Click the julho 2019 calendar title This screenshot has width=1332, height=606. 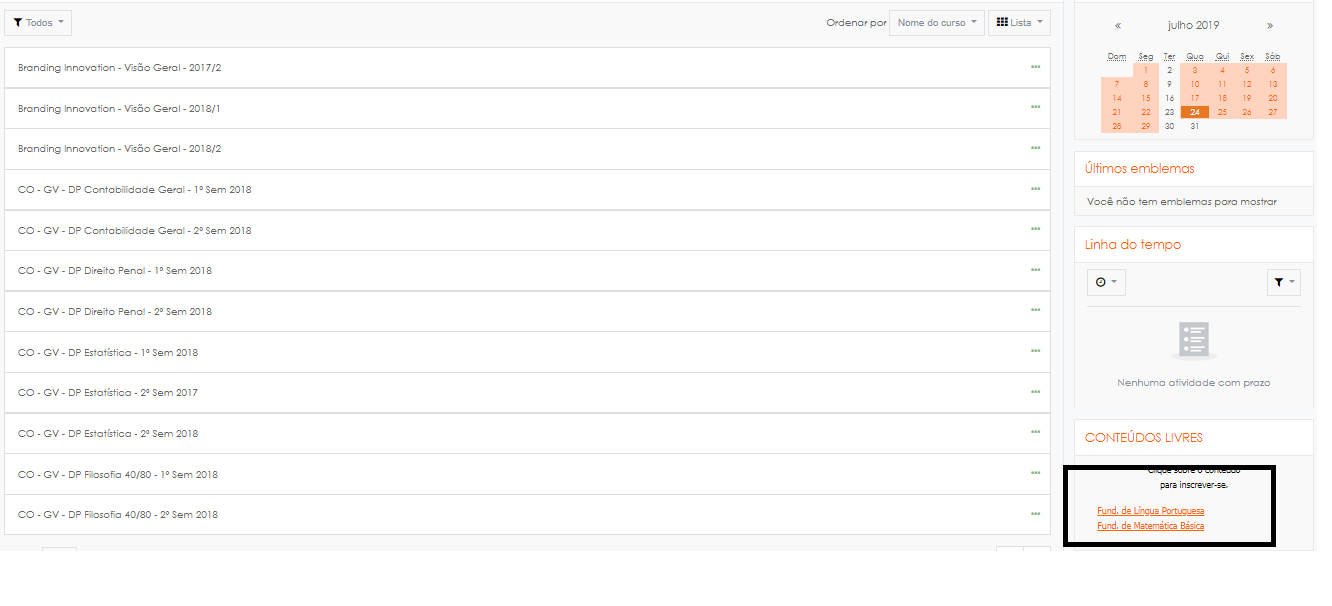click(x=1194, y=26)
